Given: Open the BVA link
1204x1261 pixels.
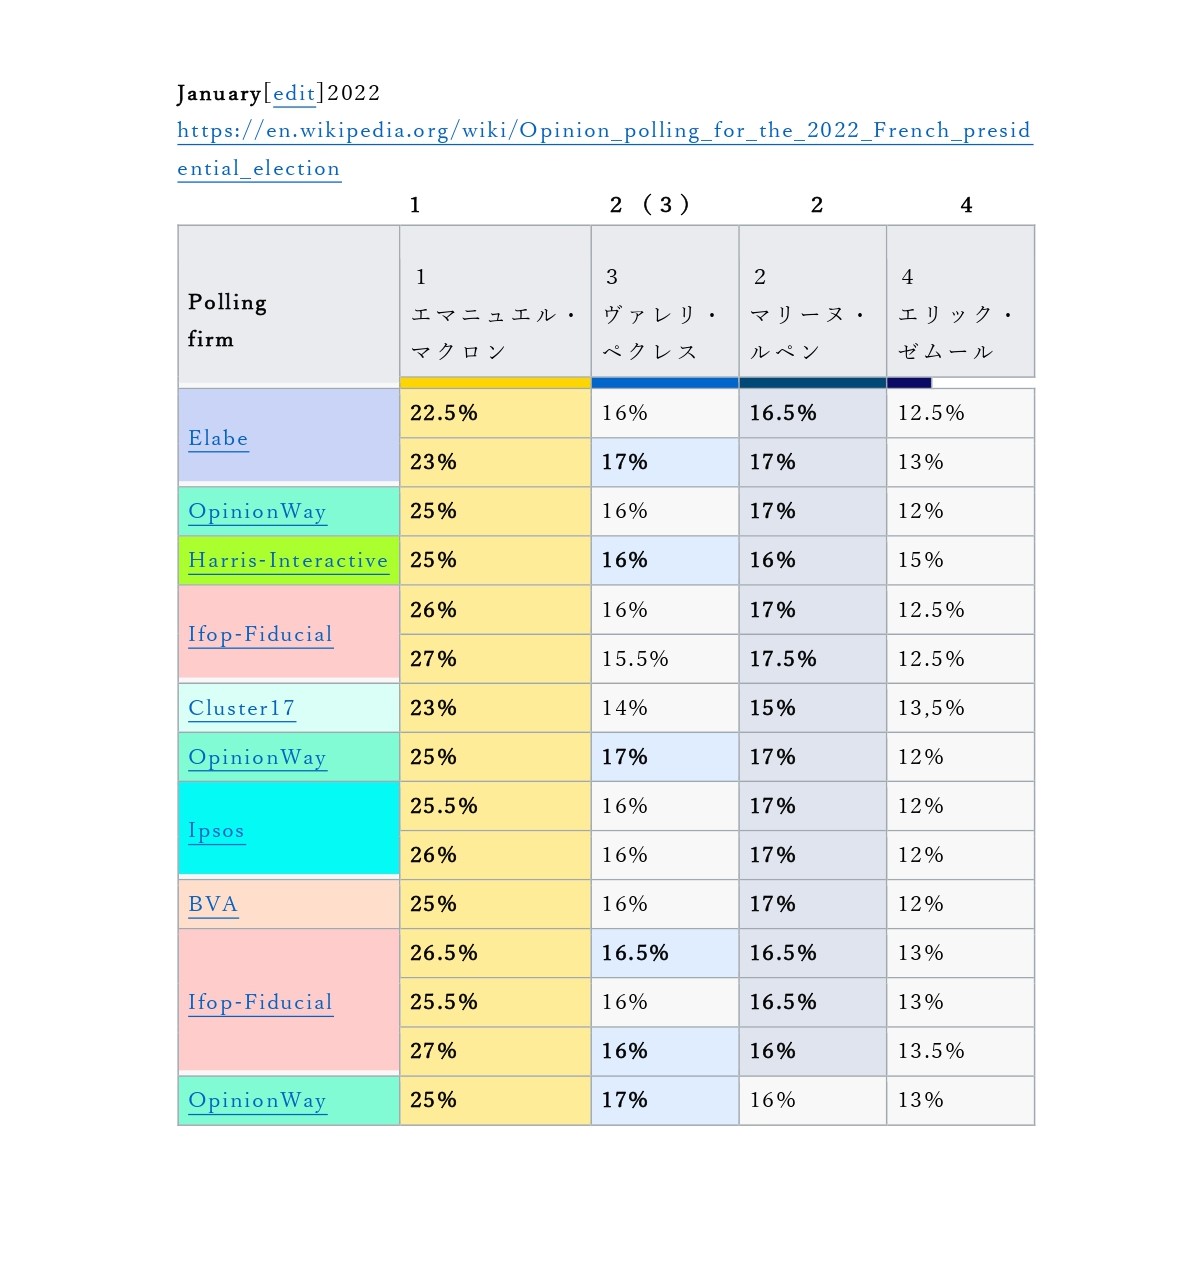Looking at the screenshot, I should pos(213,904).
